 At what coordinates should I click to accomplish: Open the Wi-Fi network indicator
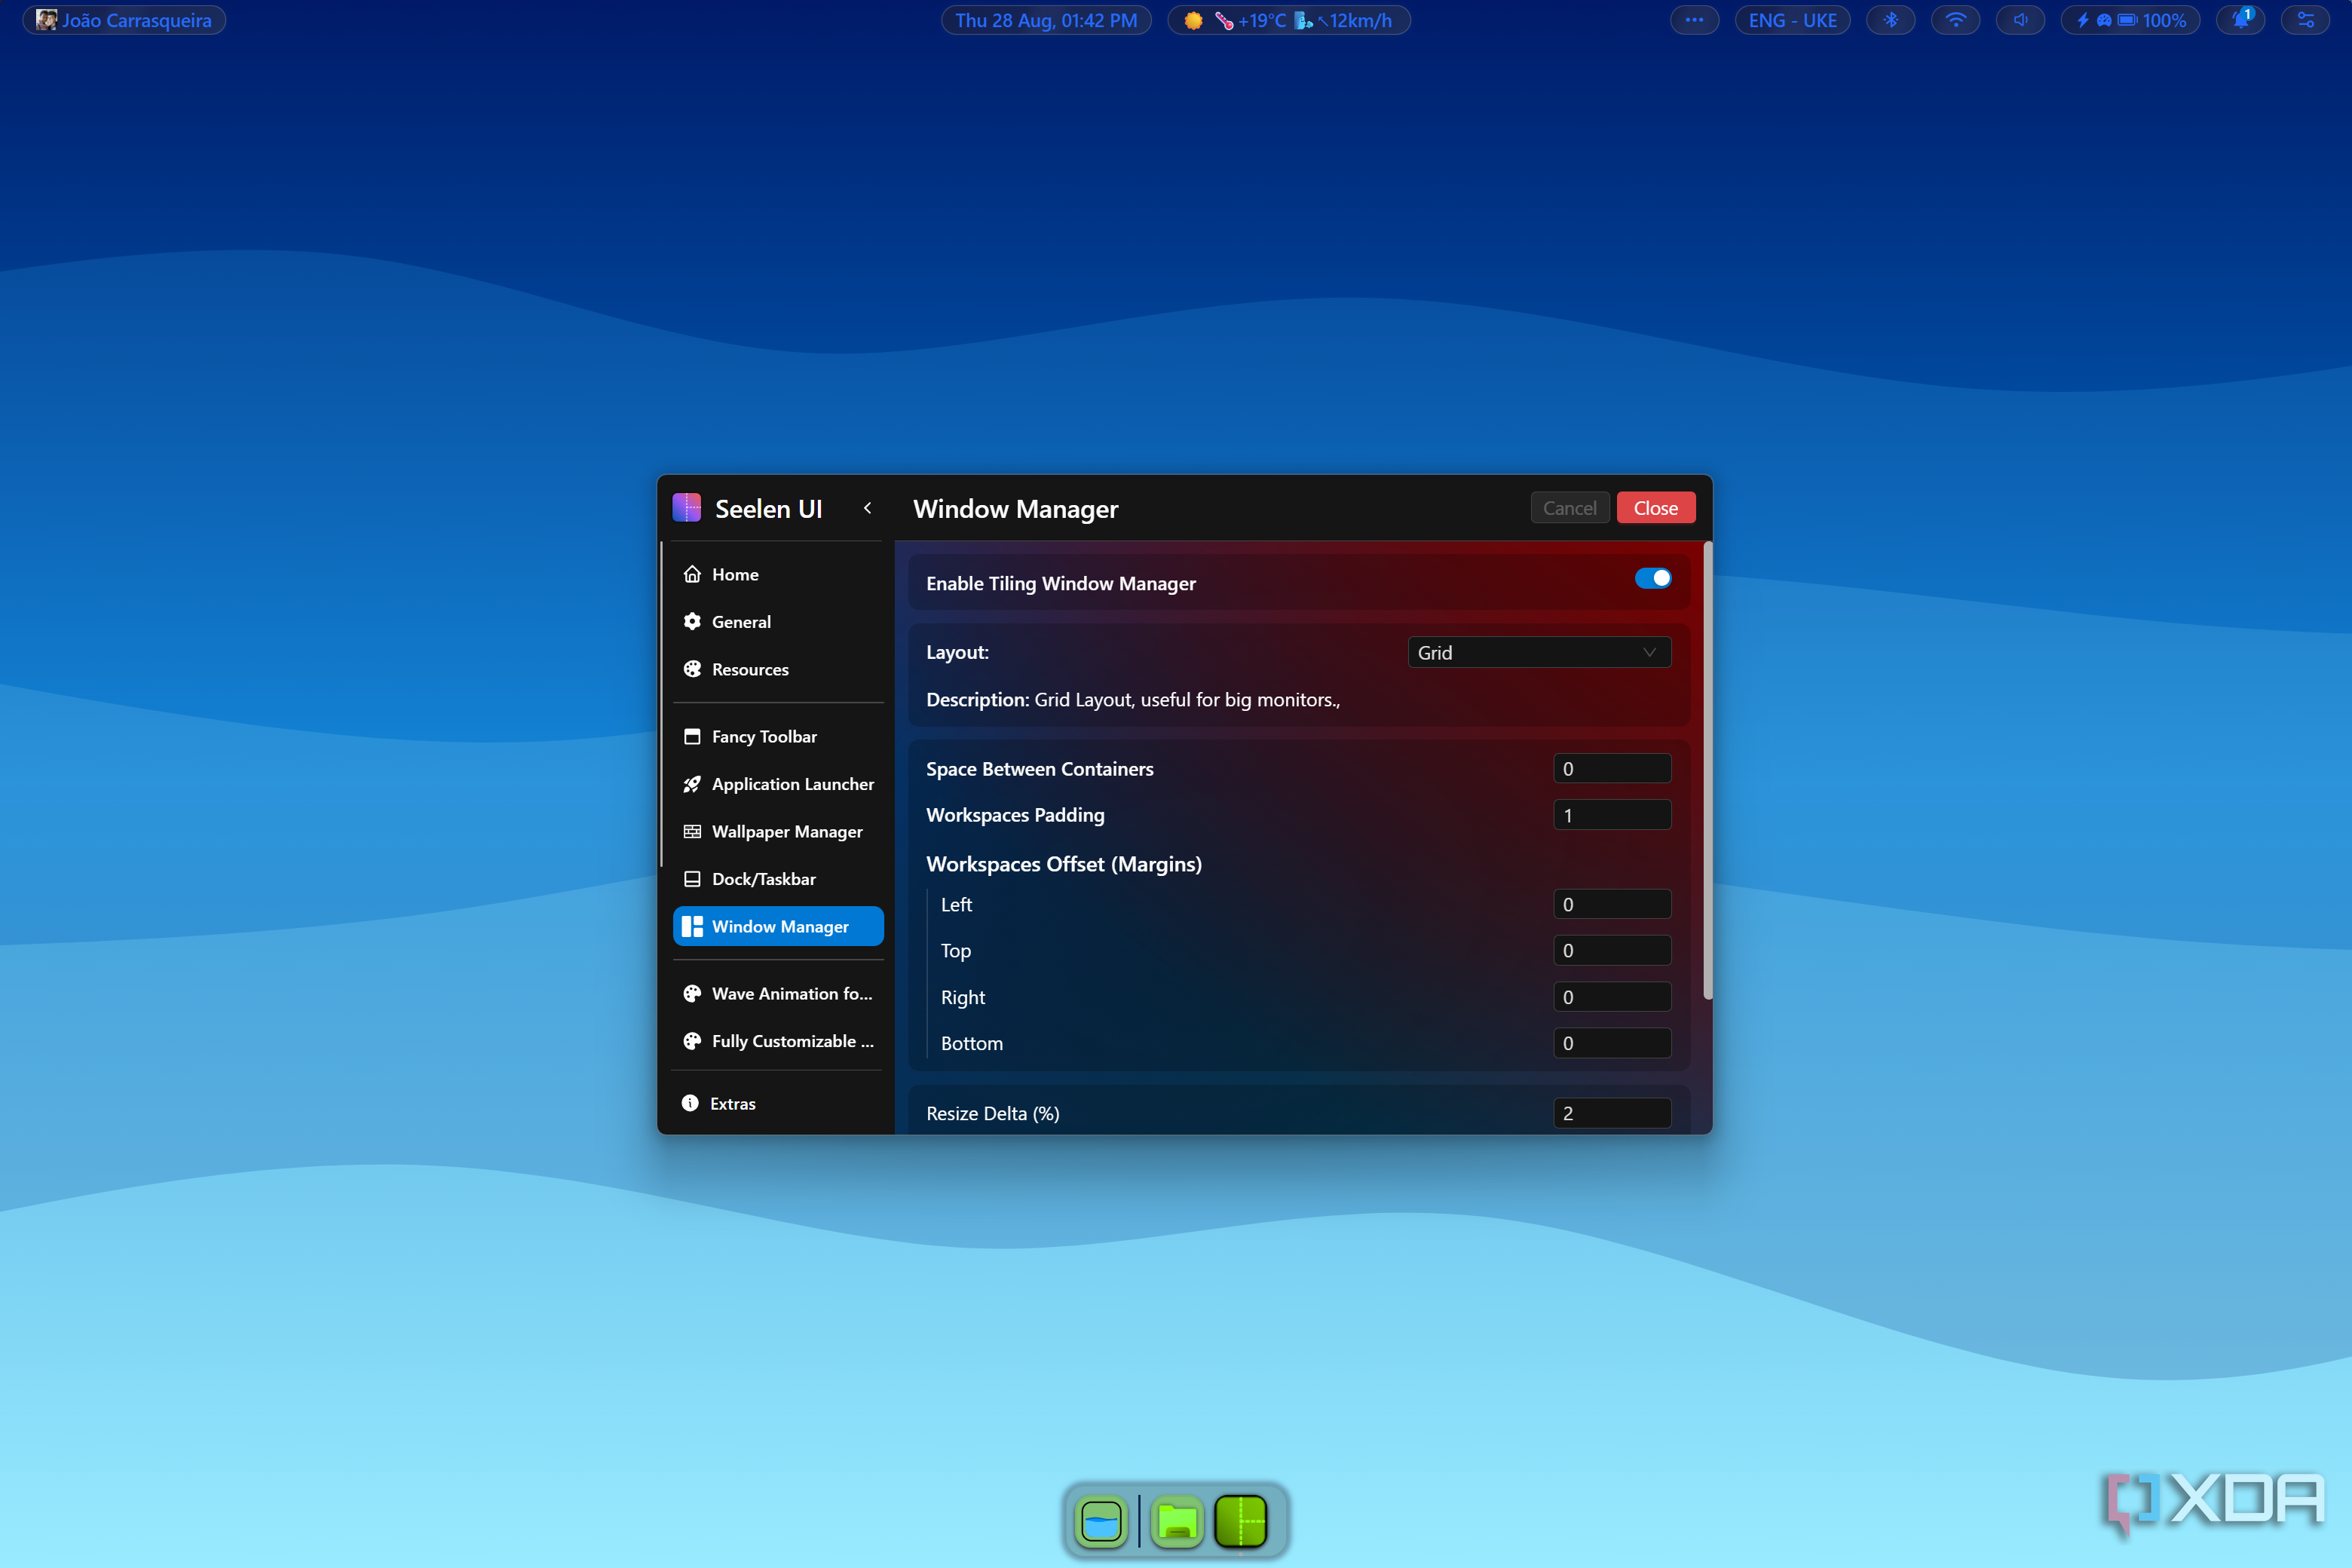1955,20
